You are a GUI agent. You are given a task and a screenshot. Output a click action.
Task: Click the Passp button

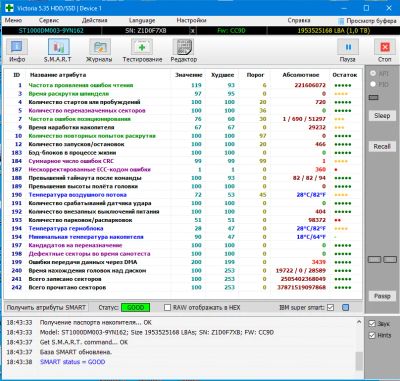(x=382, y=296)
